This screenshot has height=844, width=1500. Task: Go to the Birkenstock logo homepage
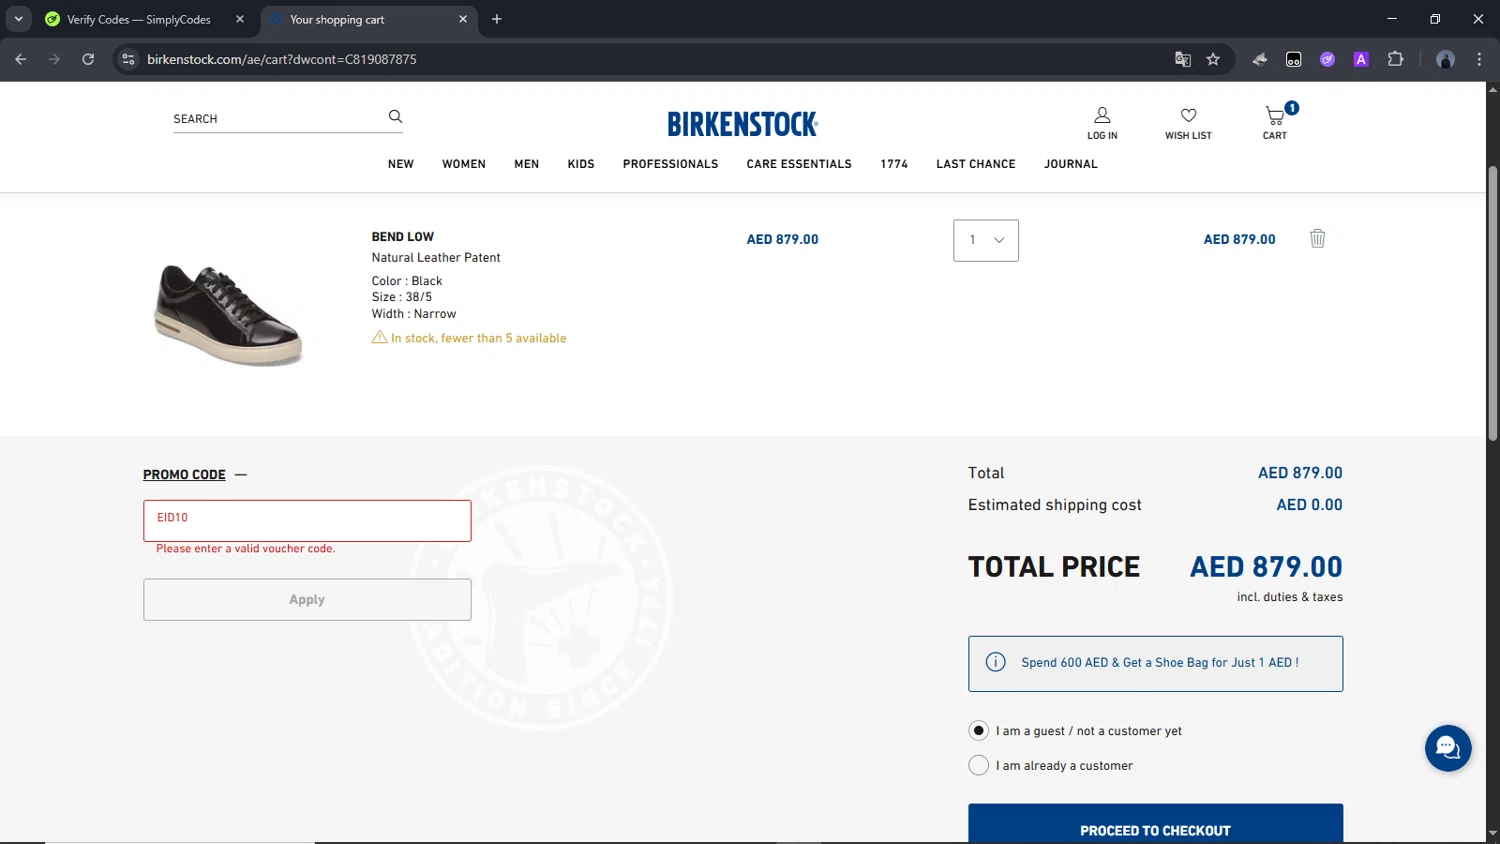(x=743, y=124)
